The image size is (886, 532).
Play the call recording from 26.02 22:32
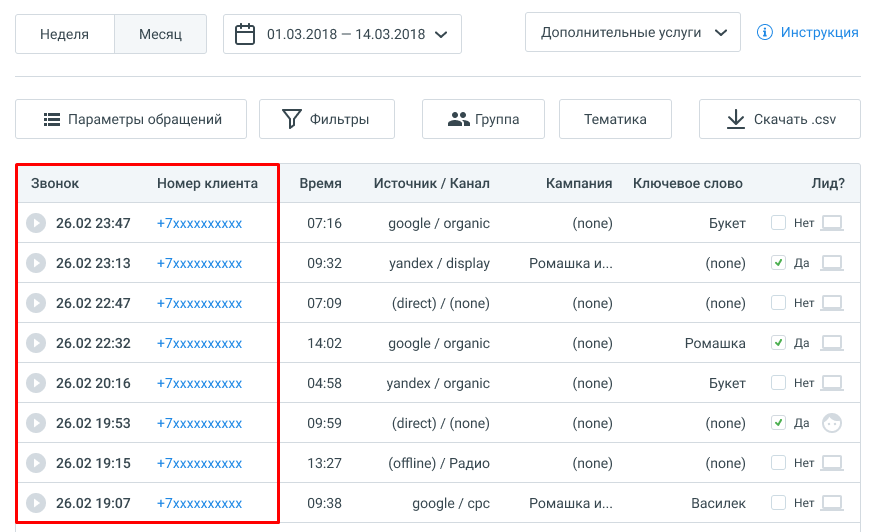(x=35, y=343)
